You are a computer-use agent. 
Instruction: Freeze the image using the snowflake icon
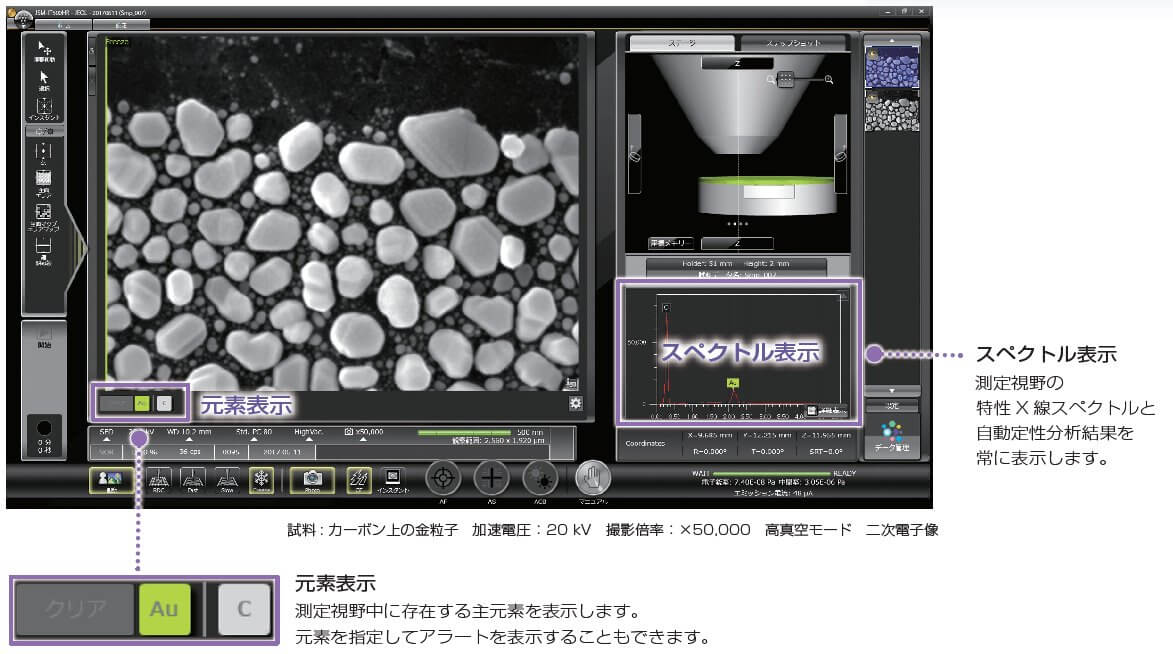(x=262, y=479)
